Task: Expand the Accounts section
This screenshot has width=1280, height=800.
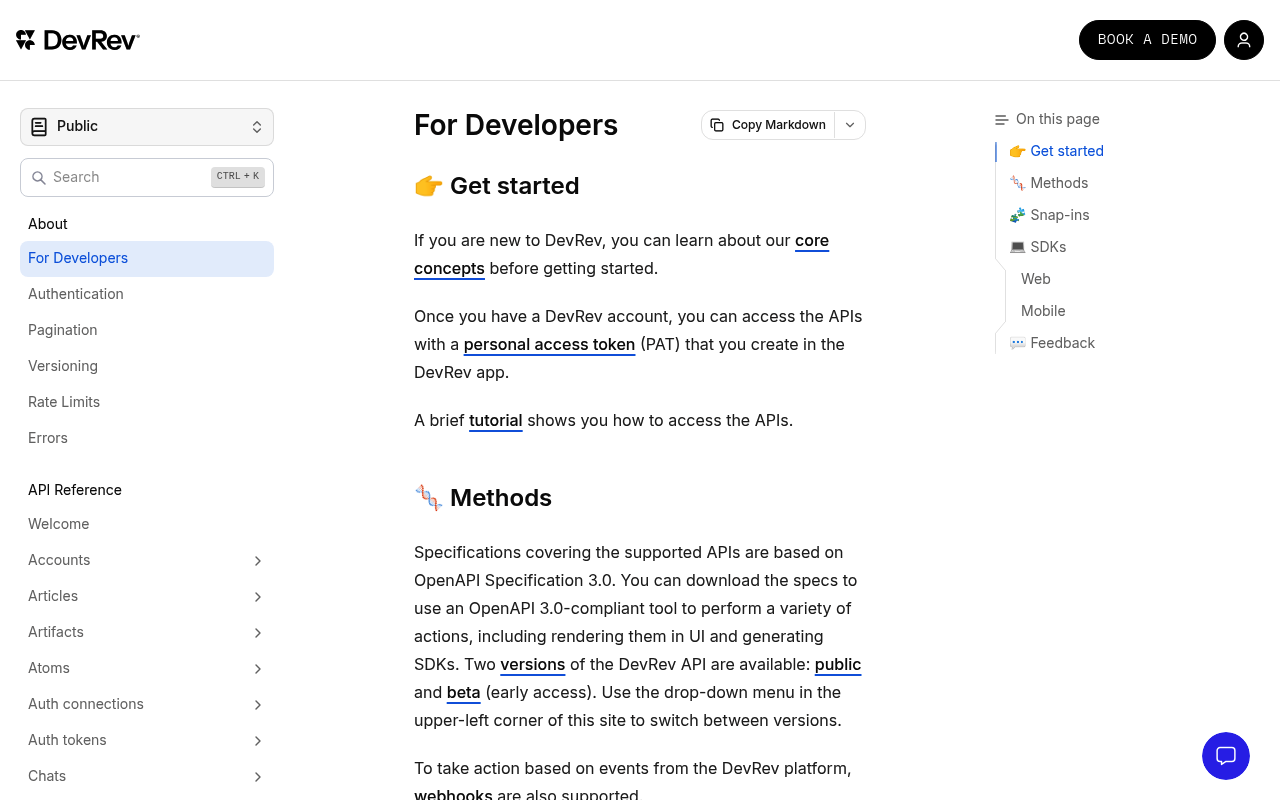Action: 258,561
